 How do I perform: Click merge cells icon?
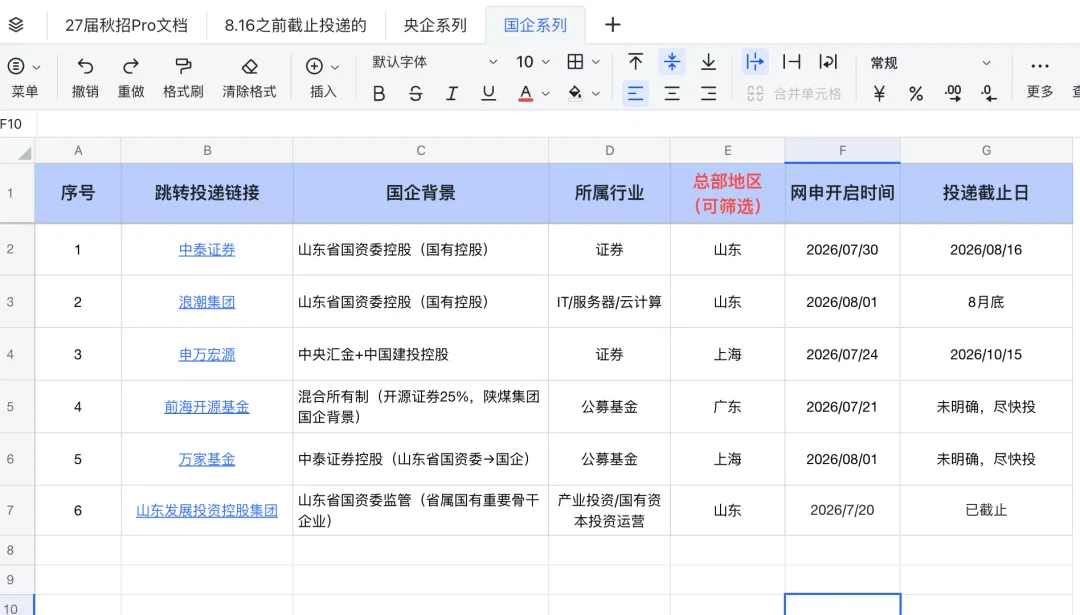[x=755, y=94]
